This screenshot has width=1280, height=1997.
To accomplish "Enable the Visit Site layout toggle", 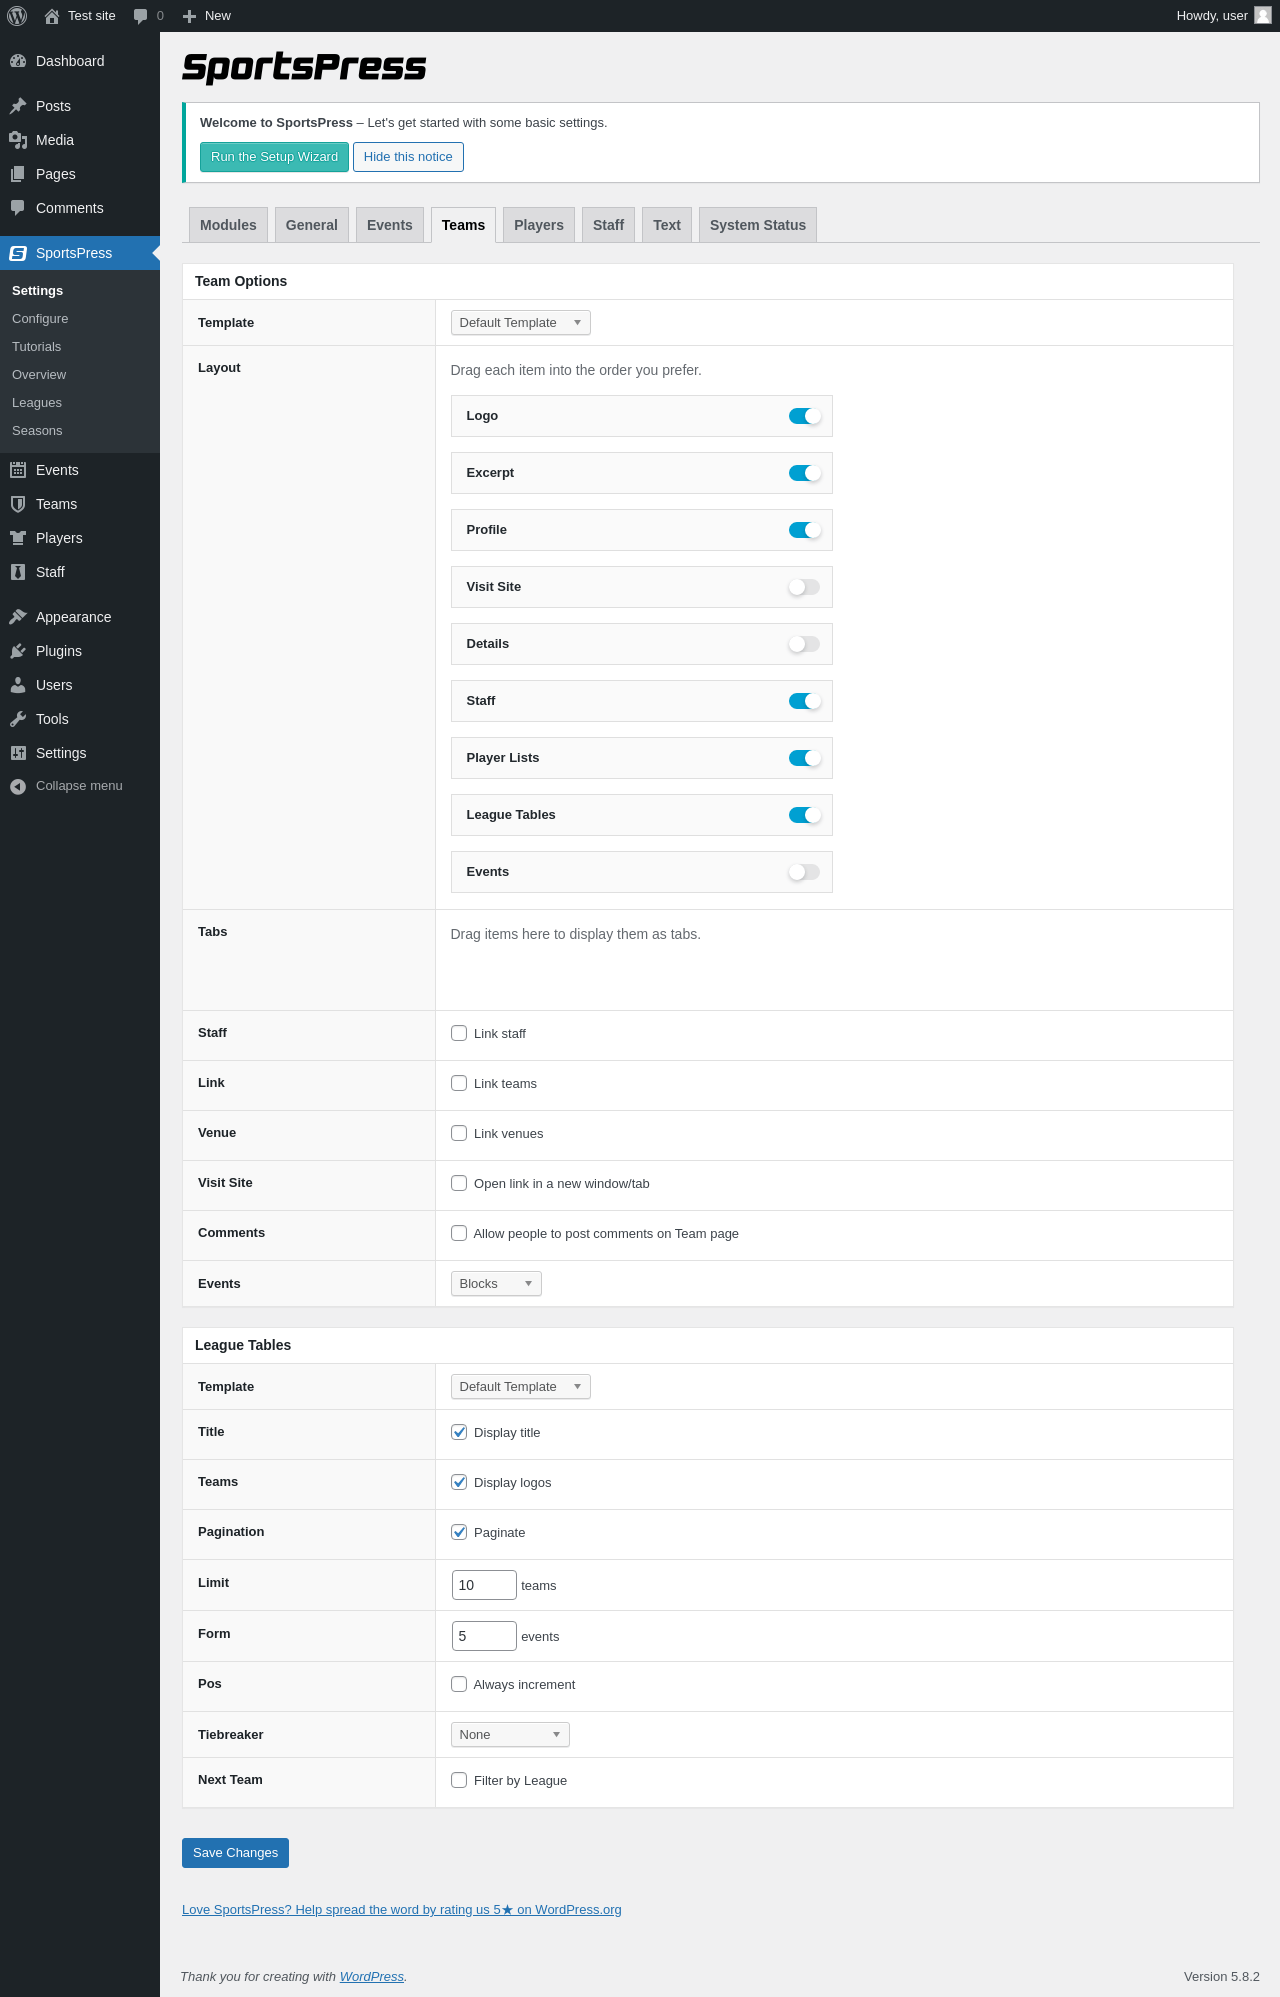I will tap(804, 587).
